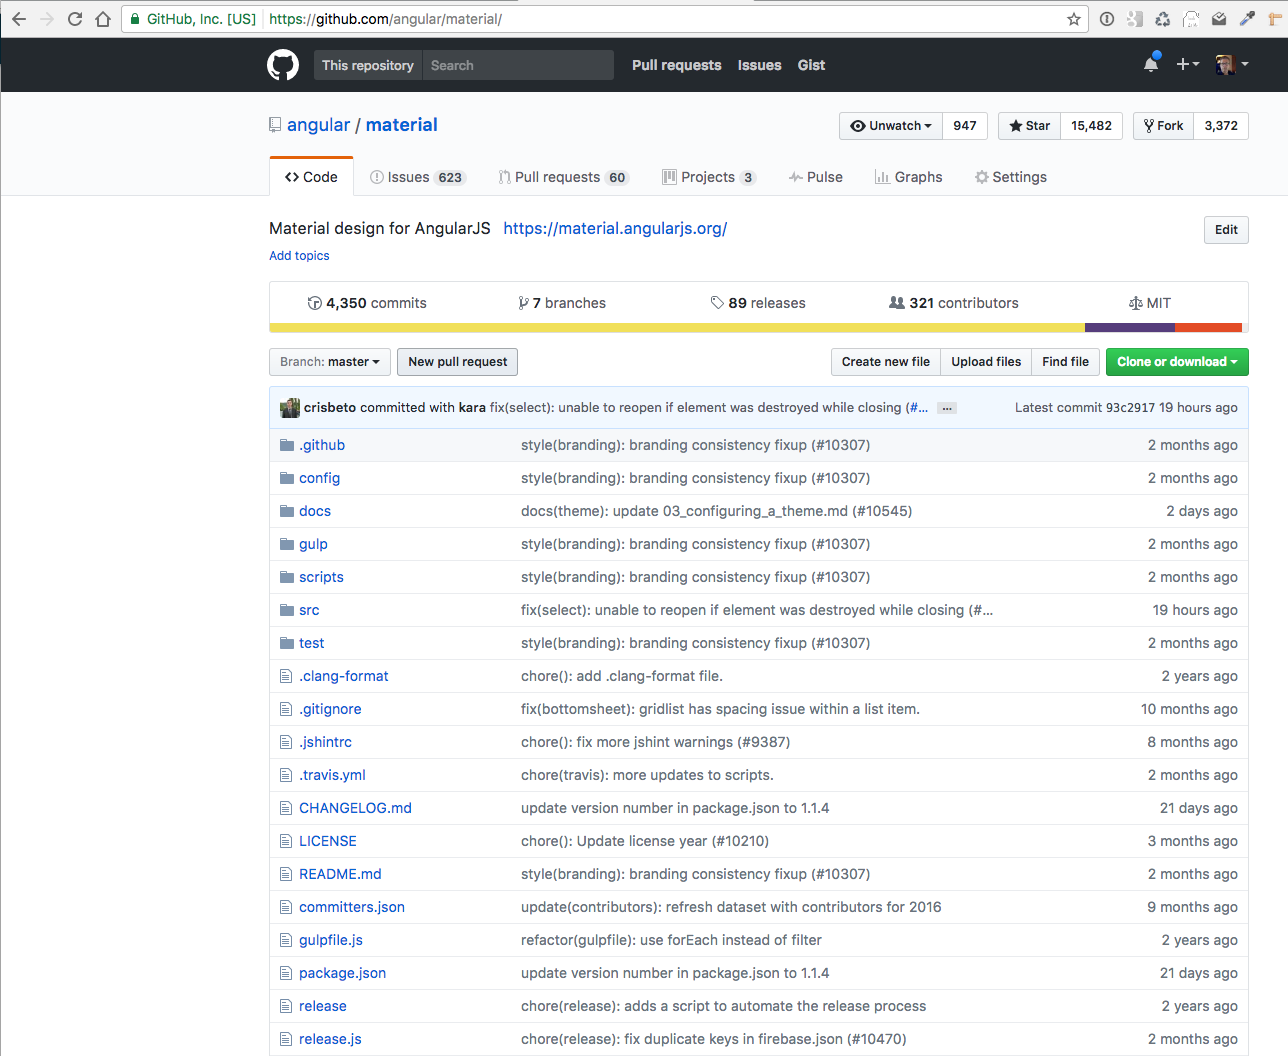The width and height of the screenshot is (1288, 1056).
Task: Click committer avatar beside crisbeto
Action: coord(290,408)
